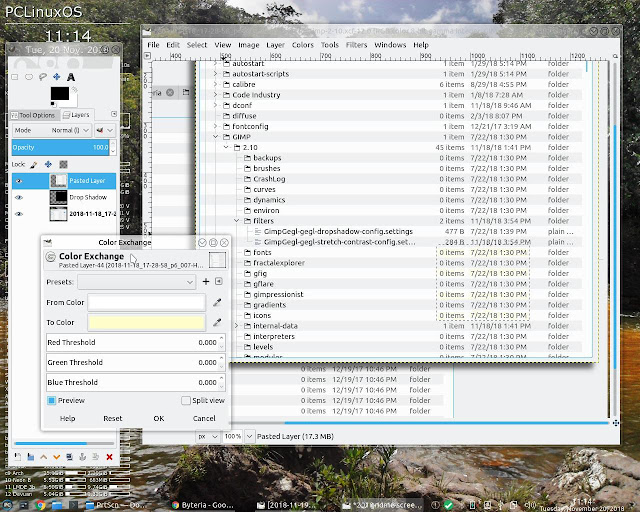The width and height of the screenshot is (640, 512).
Task: Confirm Color Exchange with OK
Action: pos(159,419)
